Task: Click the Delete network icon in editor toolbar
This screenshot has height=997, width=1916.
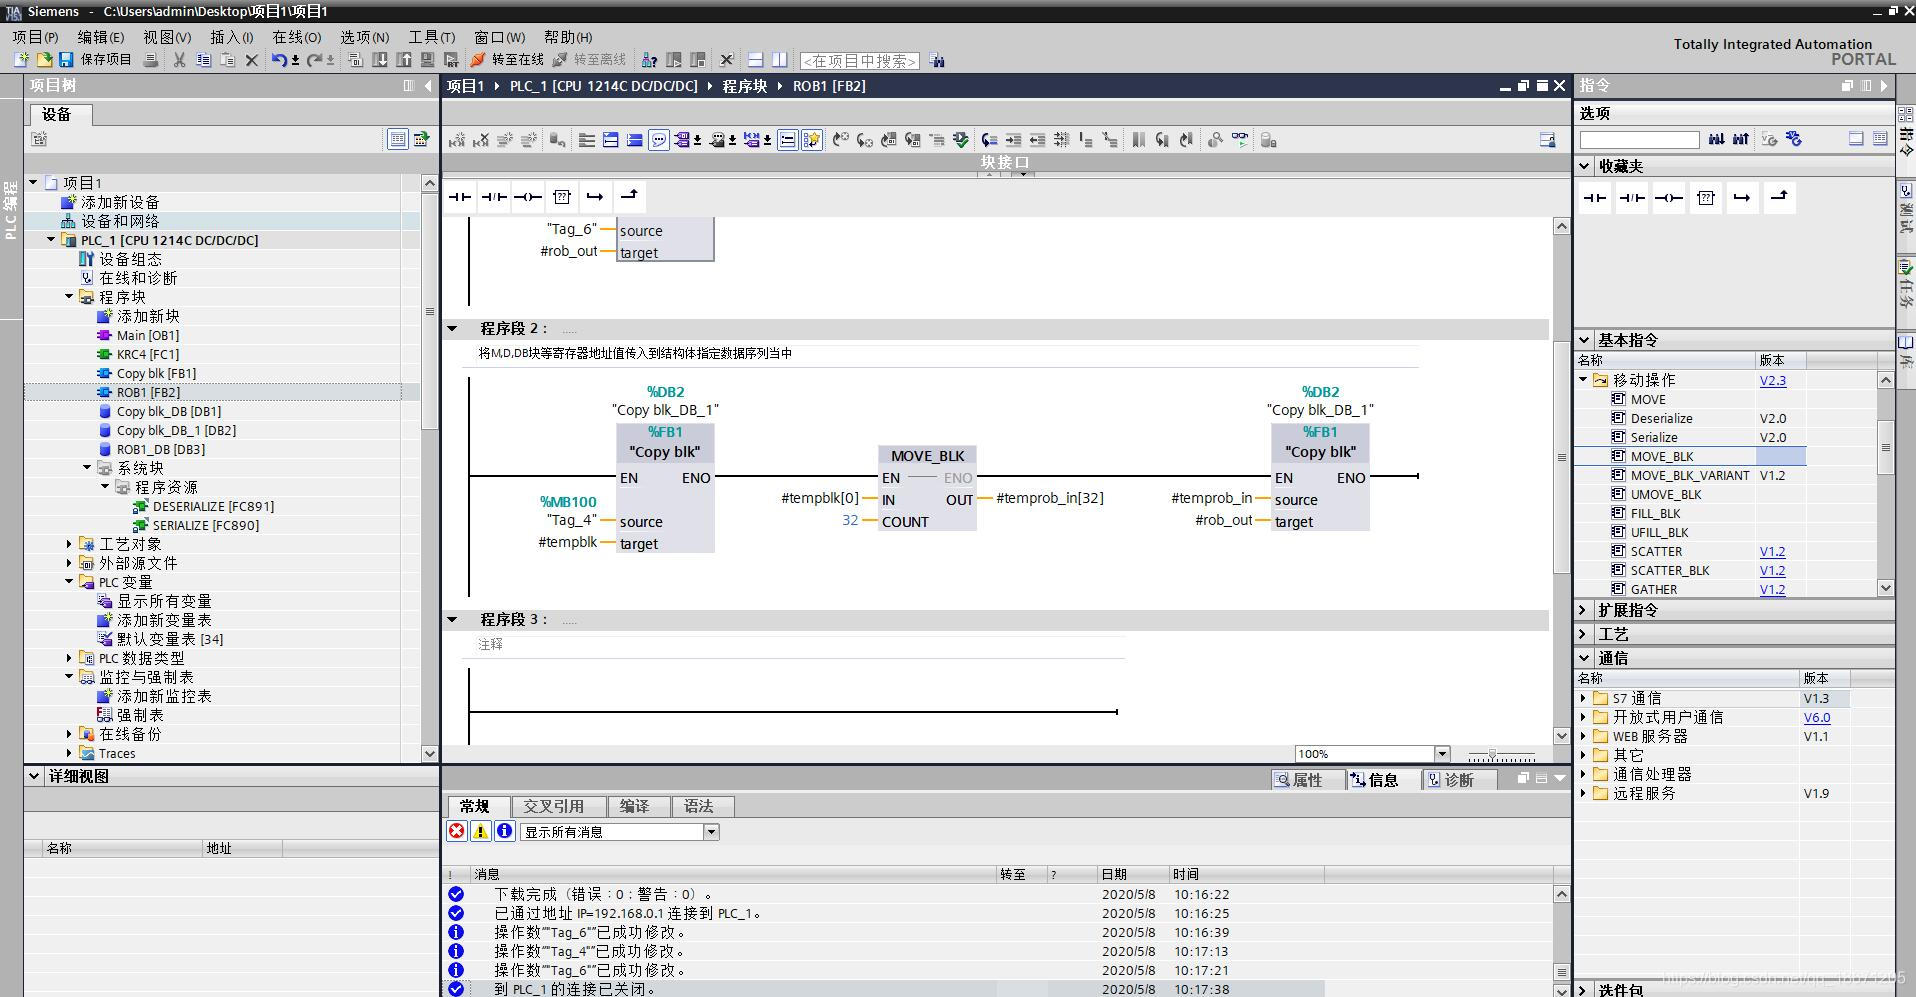Action: (481, 140)
